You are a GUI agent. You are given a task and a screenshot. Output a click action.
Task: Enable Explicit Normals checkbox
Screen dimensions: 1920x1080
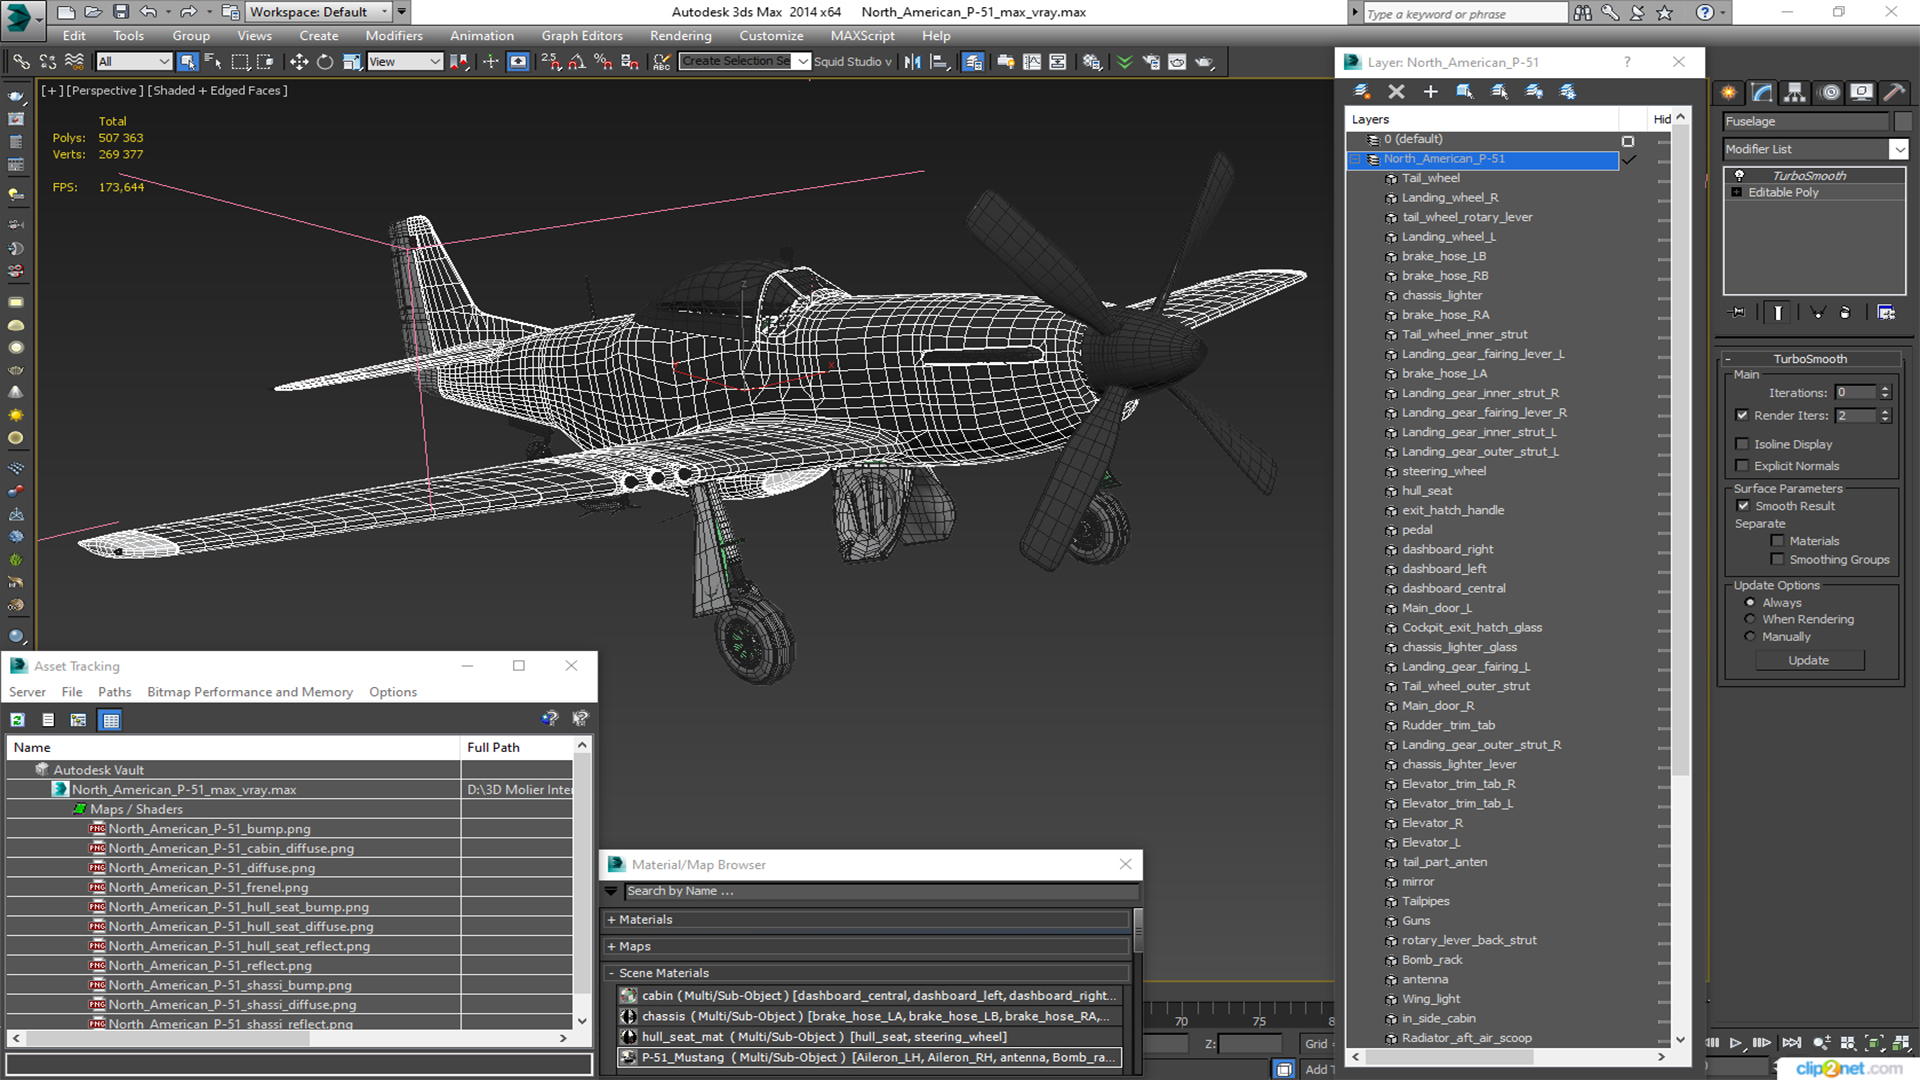click(x=1742, y=466)
